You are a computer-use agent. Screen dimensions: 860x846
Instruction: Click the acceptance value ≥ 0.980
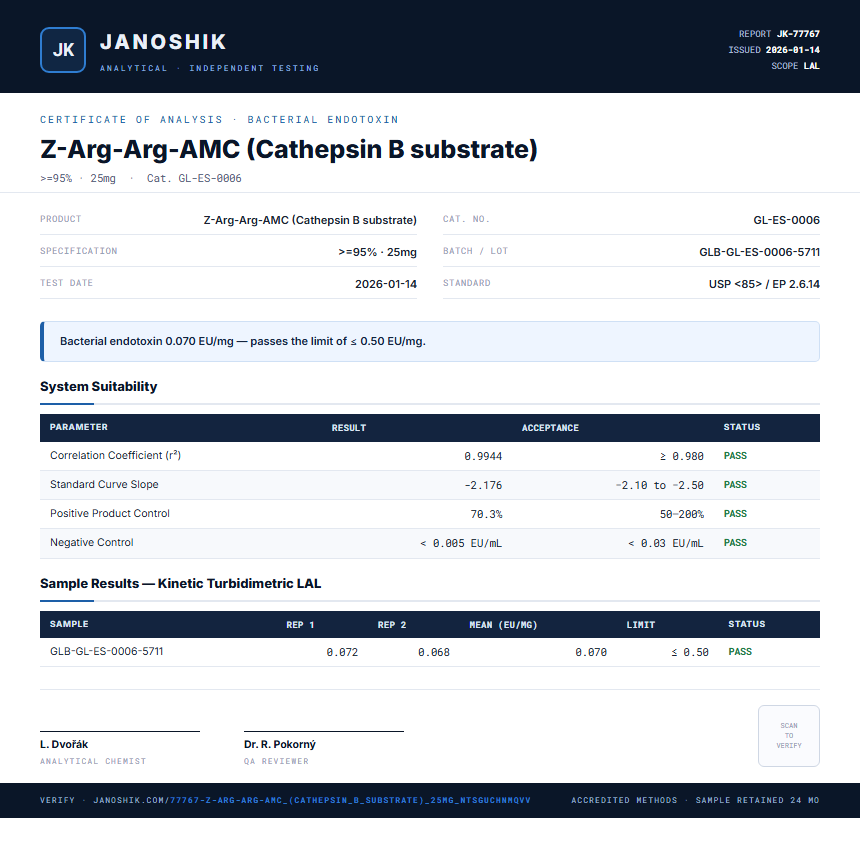click(681, 456)
